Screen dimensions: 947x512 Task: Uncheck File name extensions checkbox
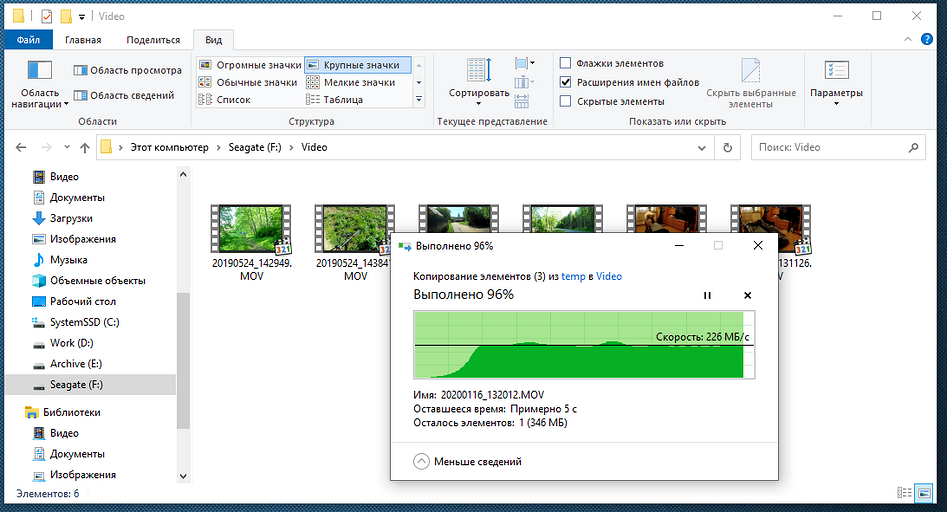(566, 82)
